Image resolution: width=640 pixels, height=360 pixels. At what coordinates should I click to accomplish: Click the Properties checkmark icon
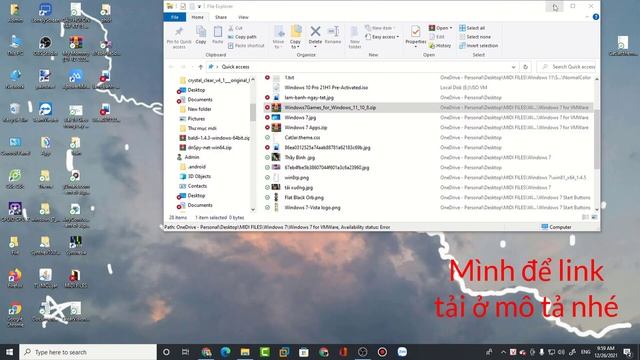click(x=416, y=31)
